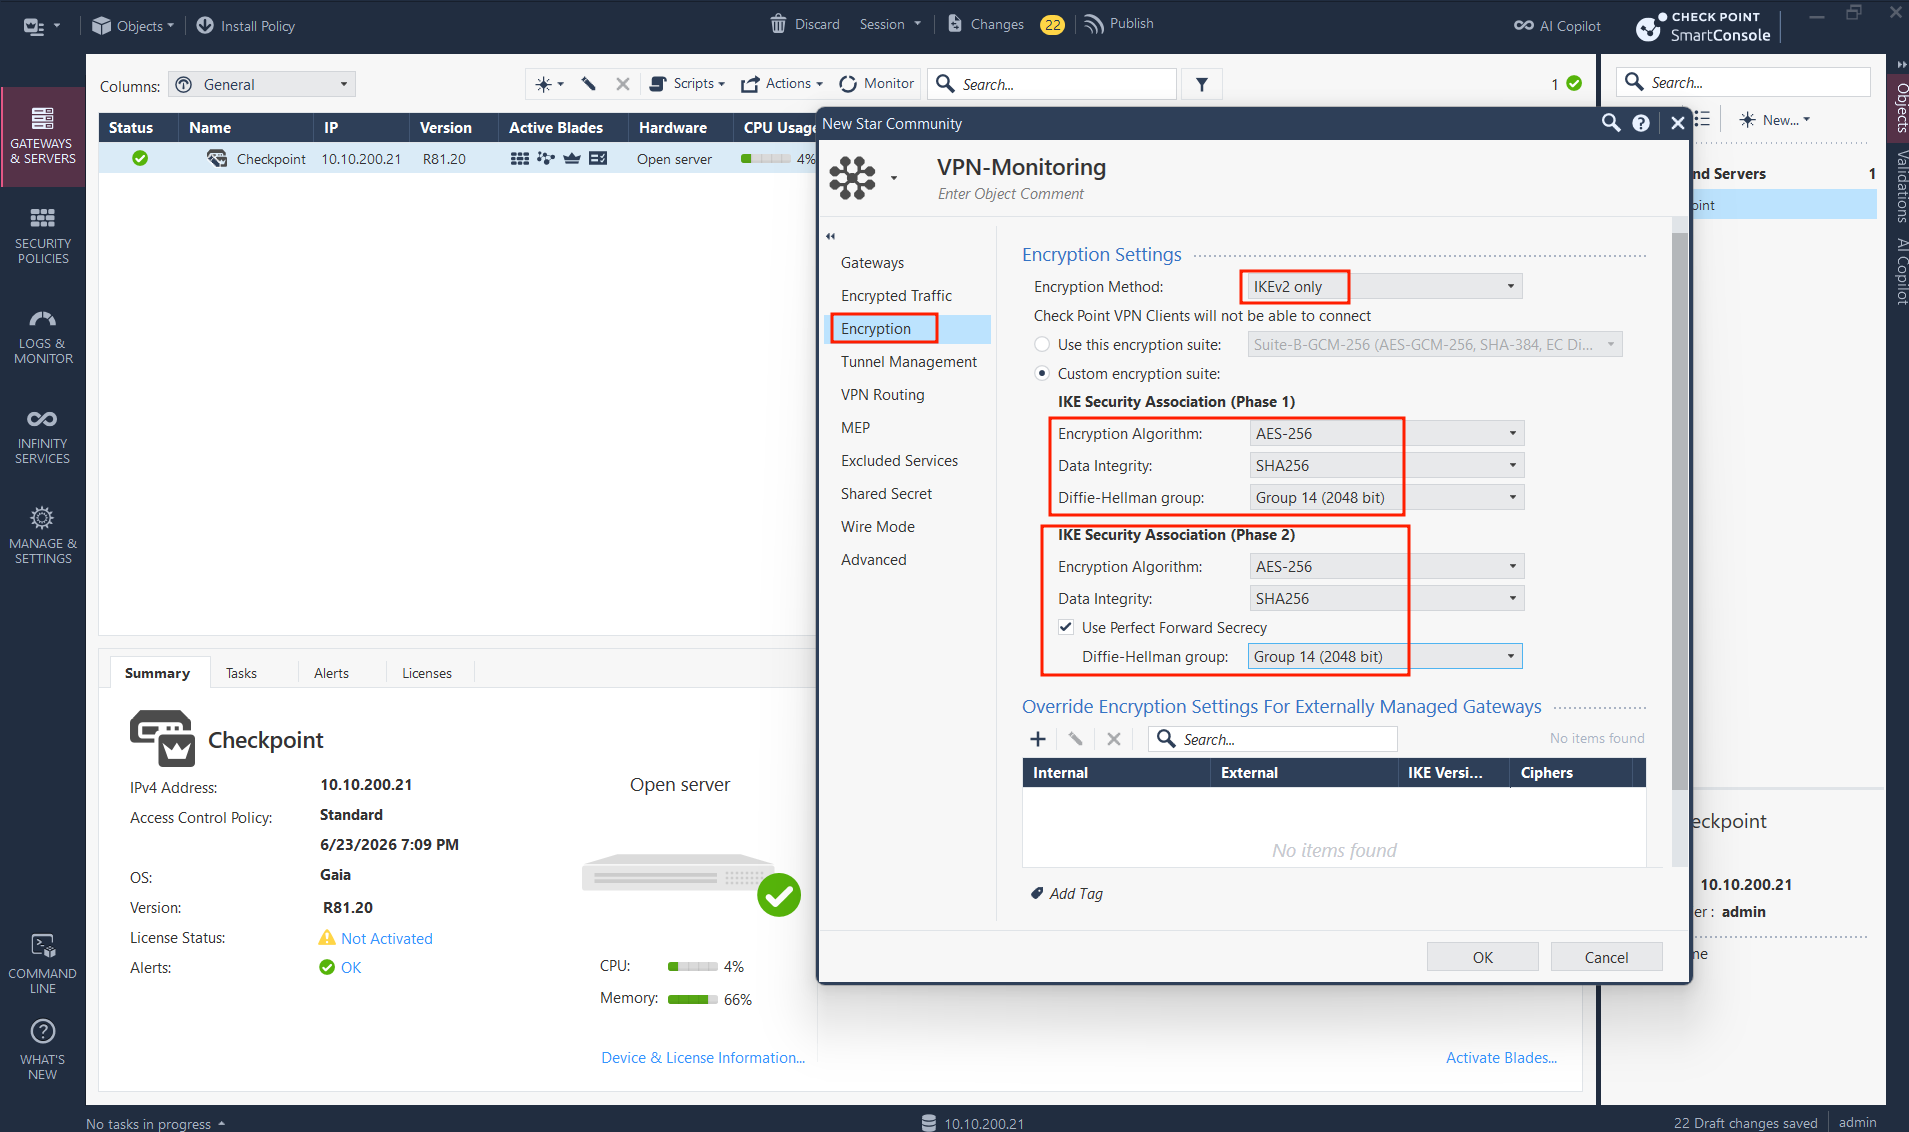The height and width of the screenshot is (1132, 1909).
Task: Open Phase 1 Diffie-Hellman group dropdown
Action: (1386, 498)
